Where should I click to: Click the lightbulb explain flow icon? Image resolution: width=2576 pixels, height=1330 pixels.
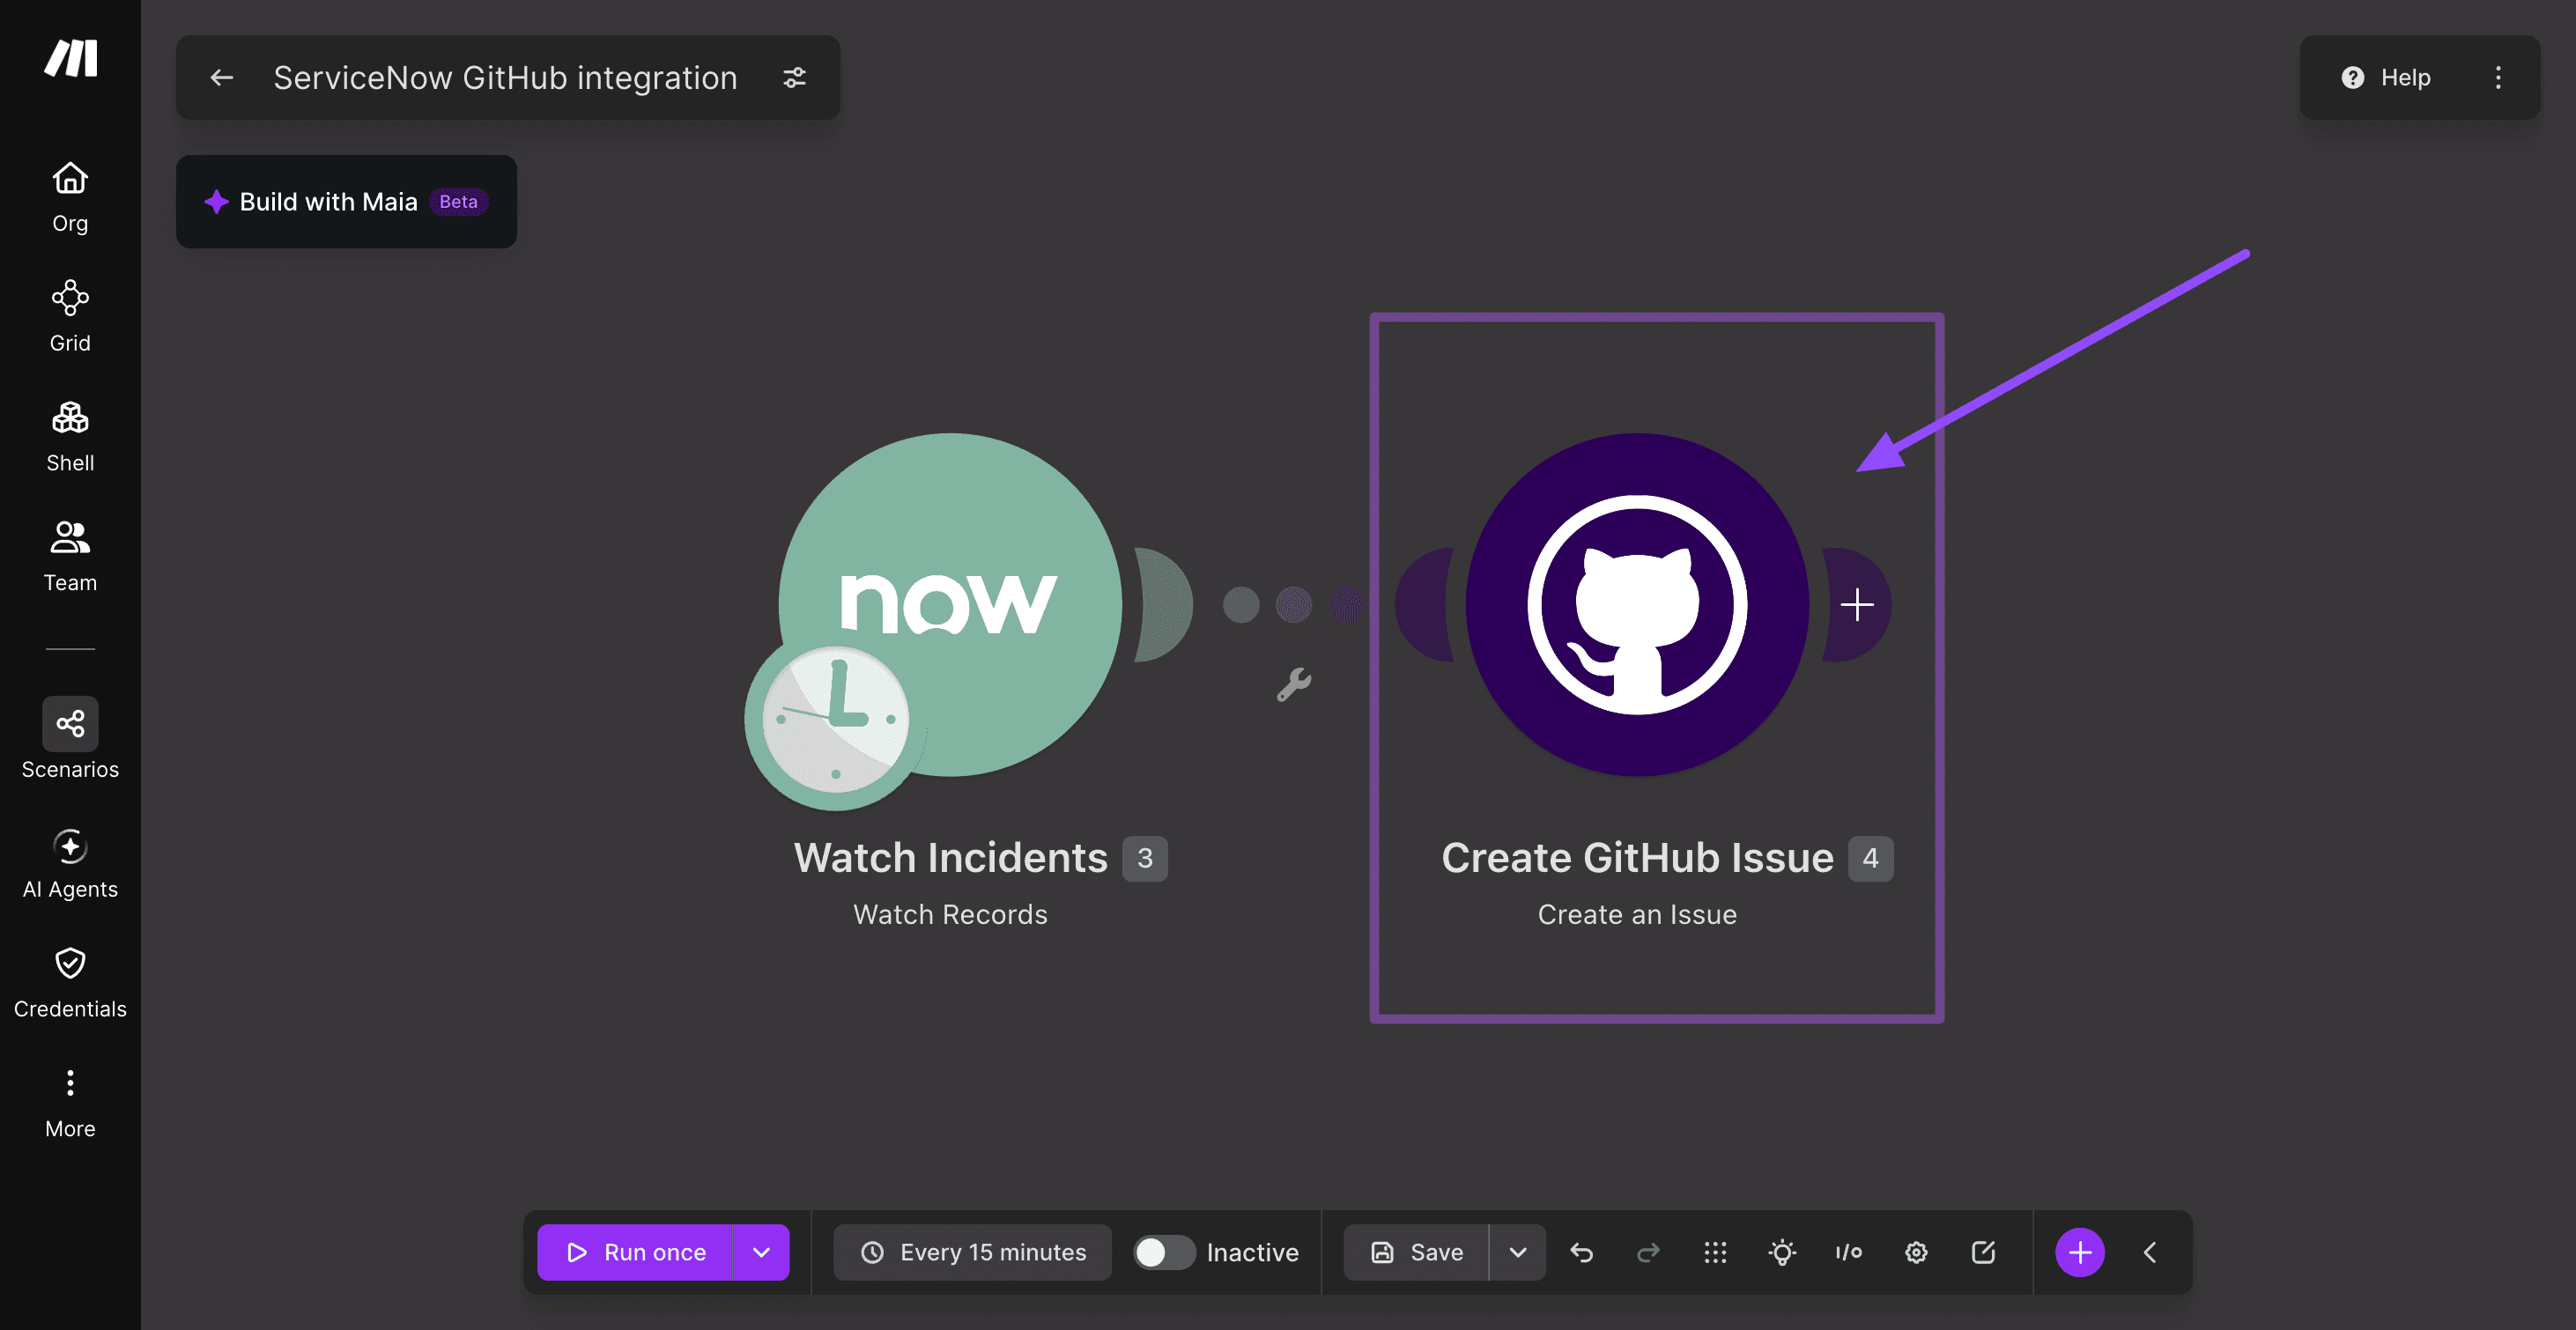[x=1782, y=1252]
